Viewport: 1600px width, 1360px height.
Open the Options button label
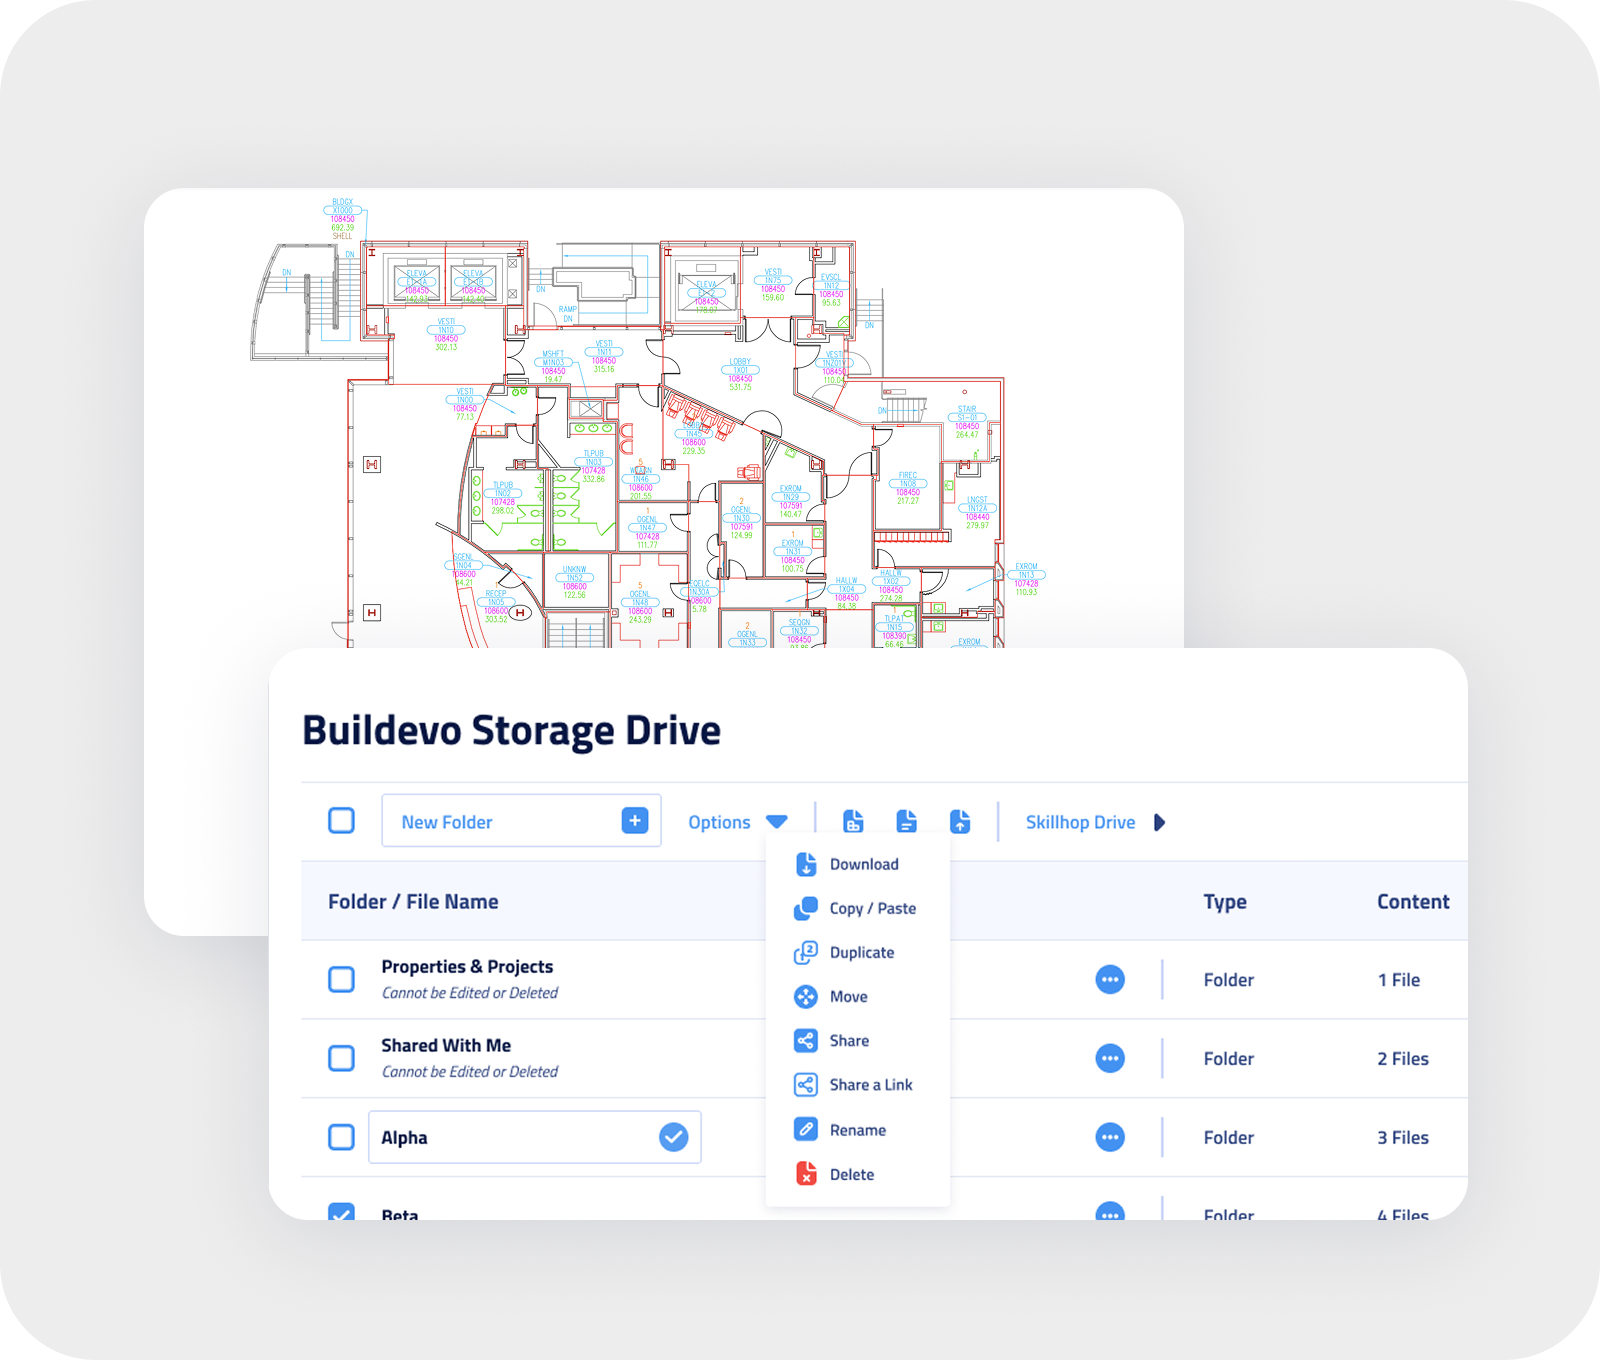tap(719, 822)
